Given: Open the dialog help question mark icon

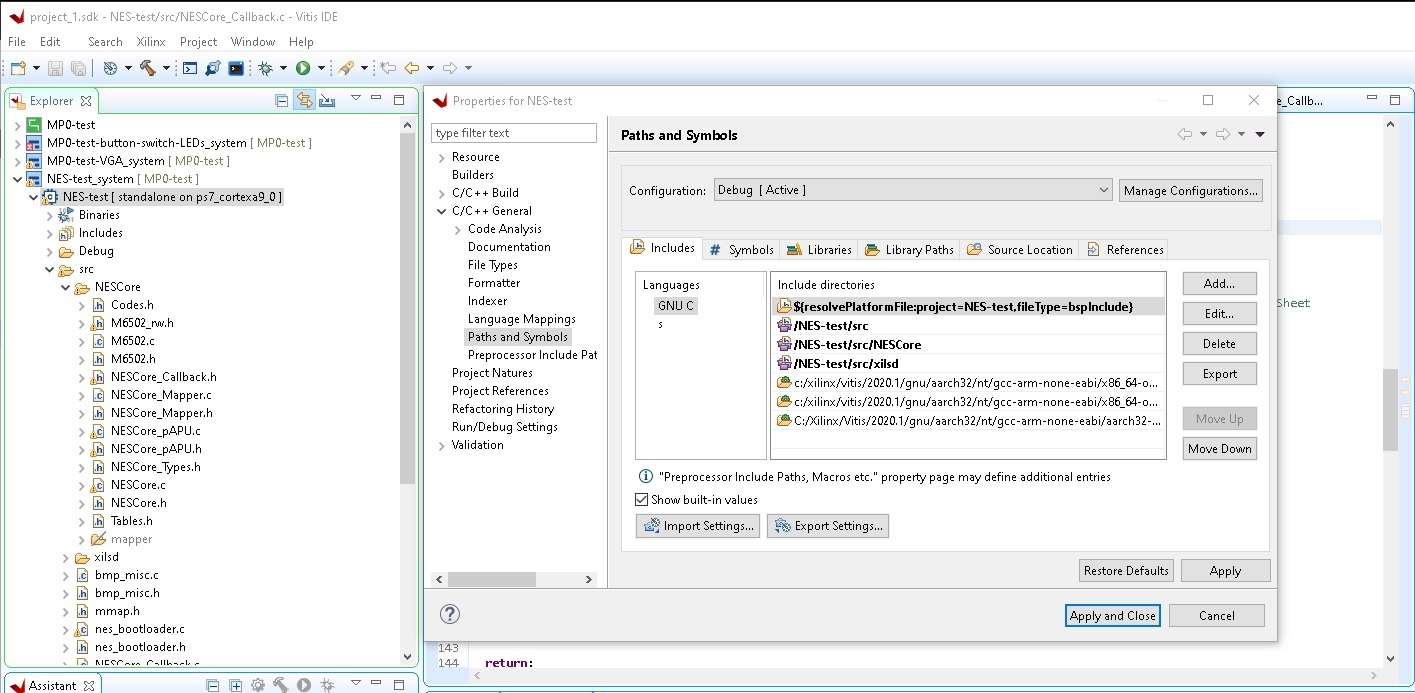Looking at the screenshot, I should click(x=450, y=614).
